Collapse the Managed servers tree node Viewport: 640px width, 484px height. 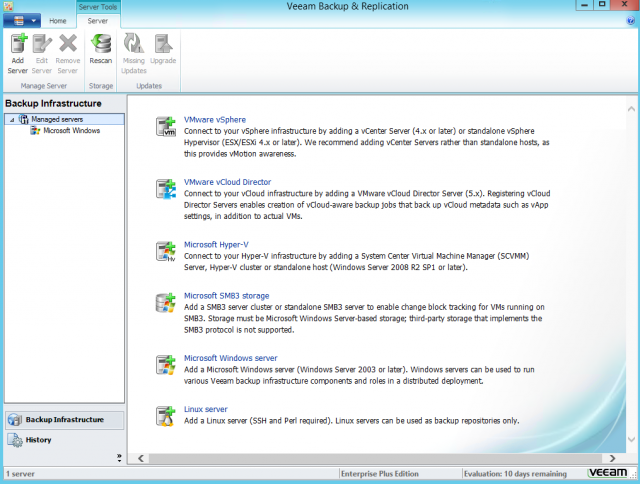(11, 119)
